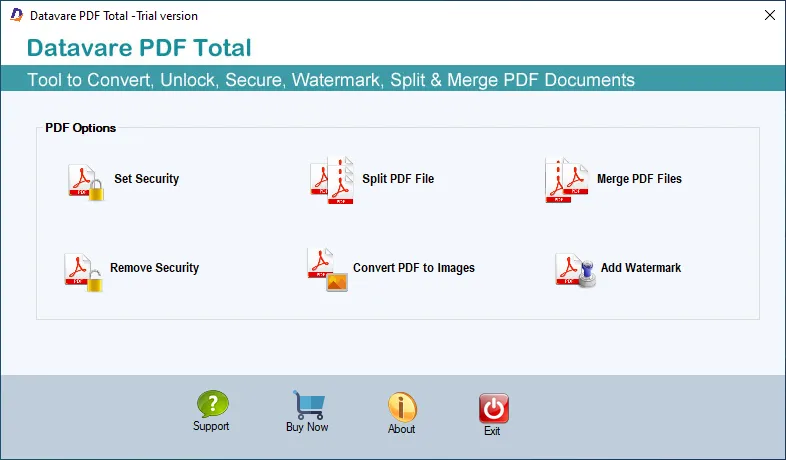Click the green Support question mark icon

coord(213,404)
